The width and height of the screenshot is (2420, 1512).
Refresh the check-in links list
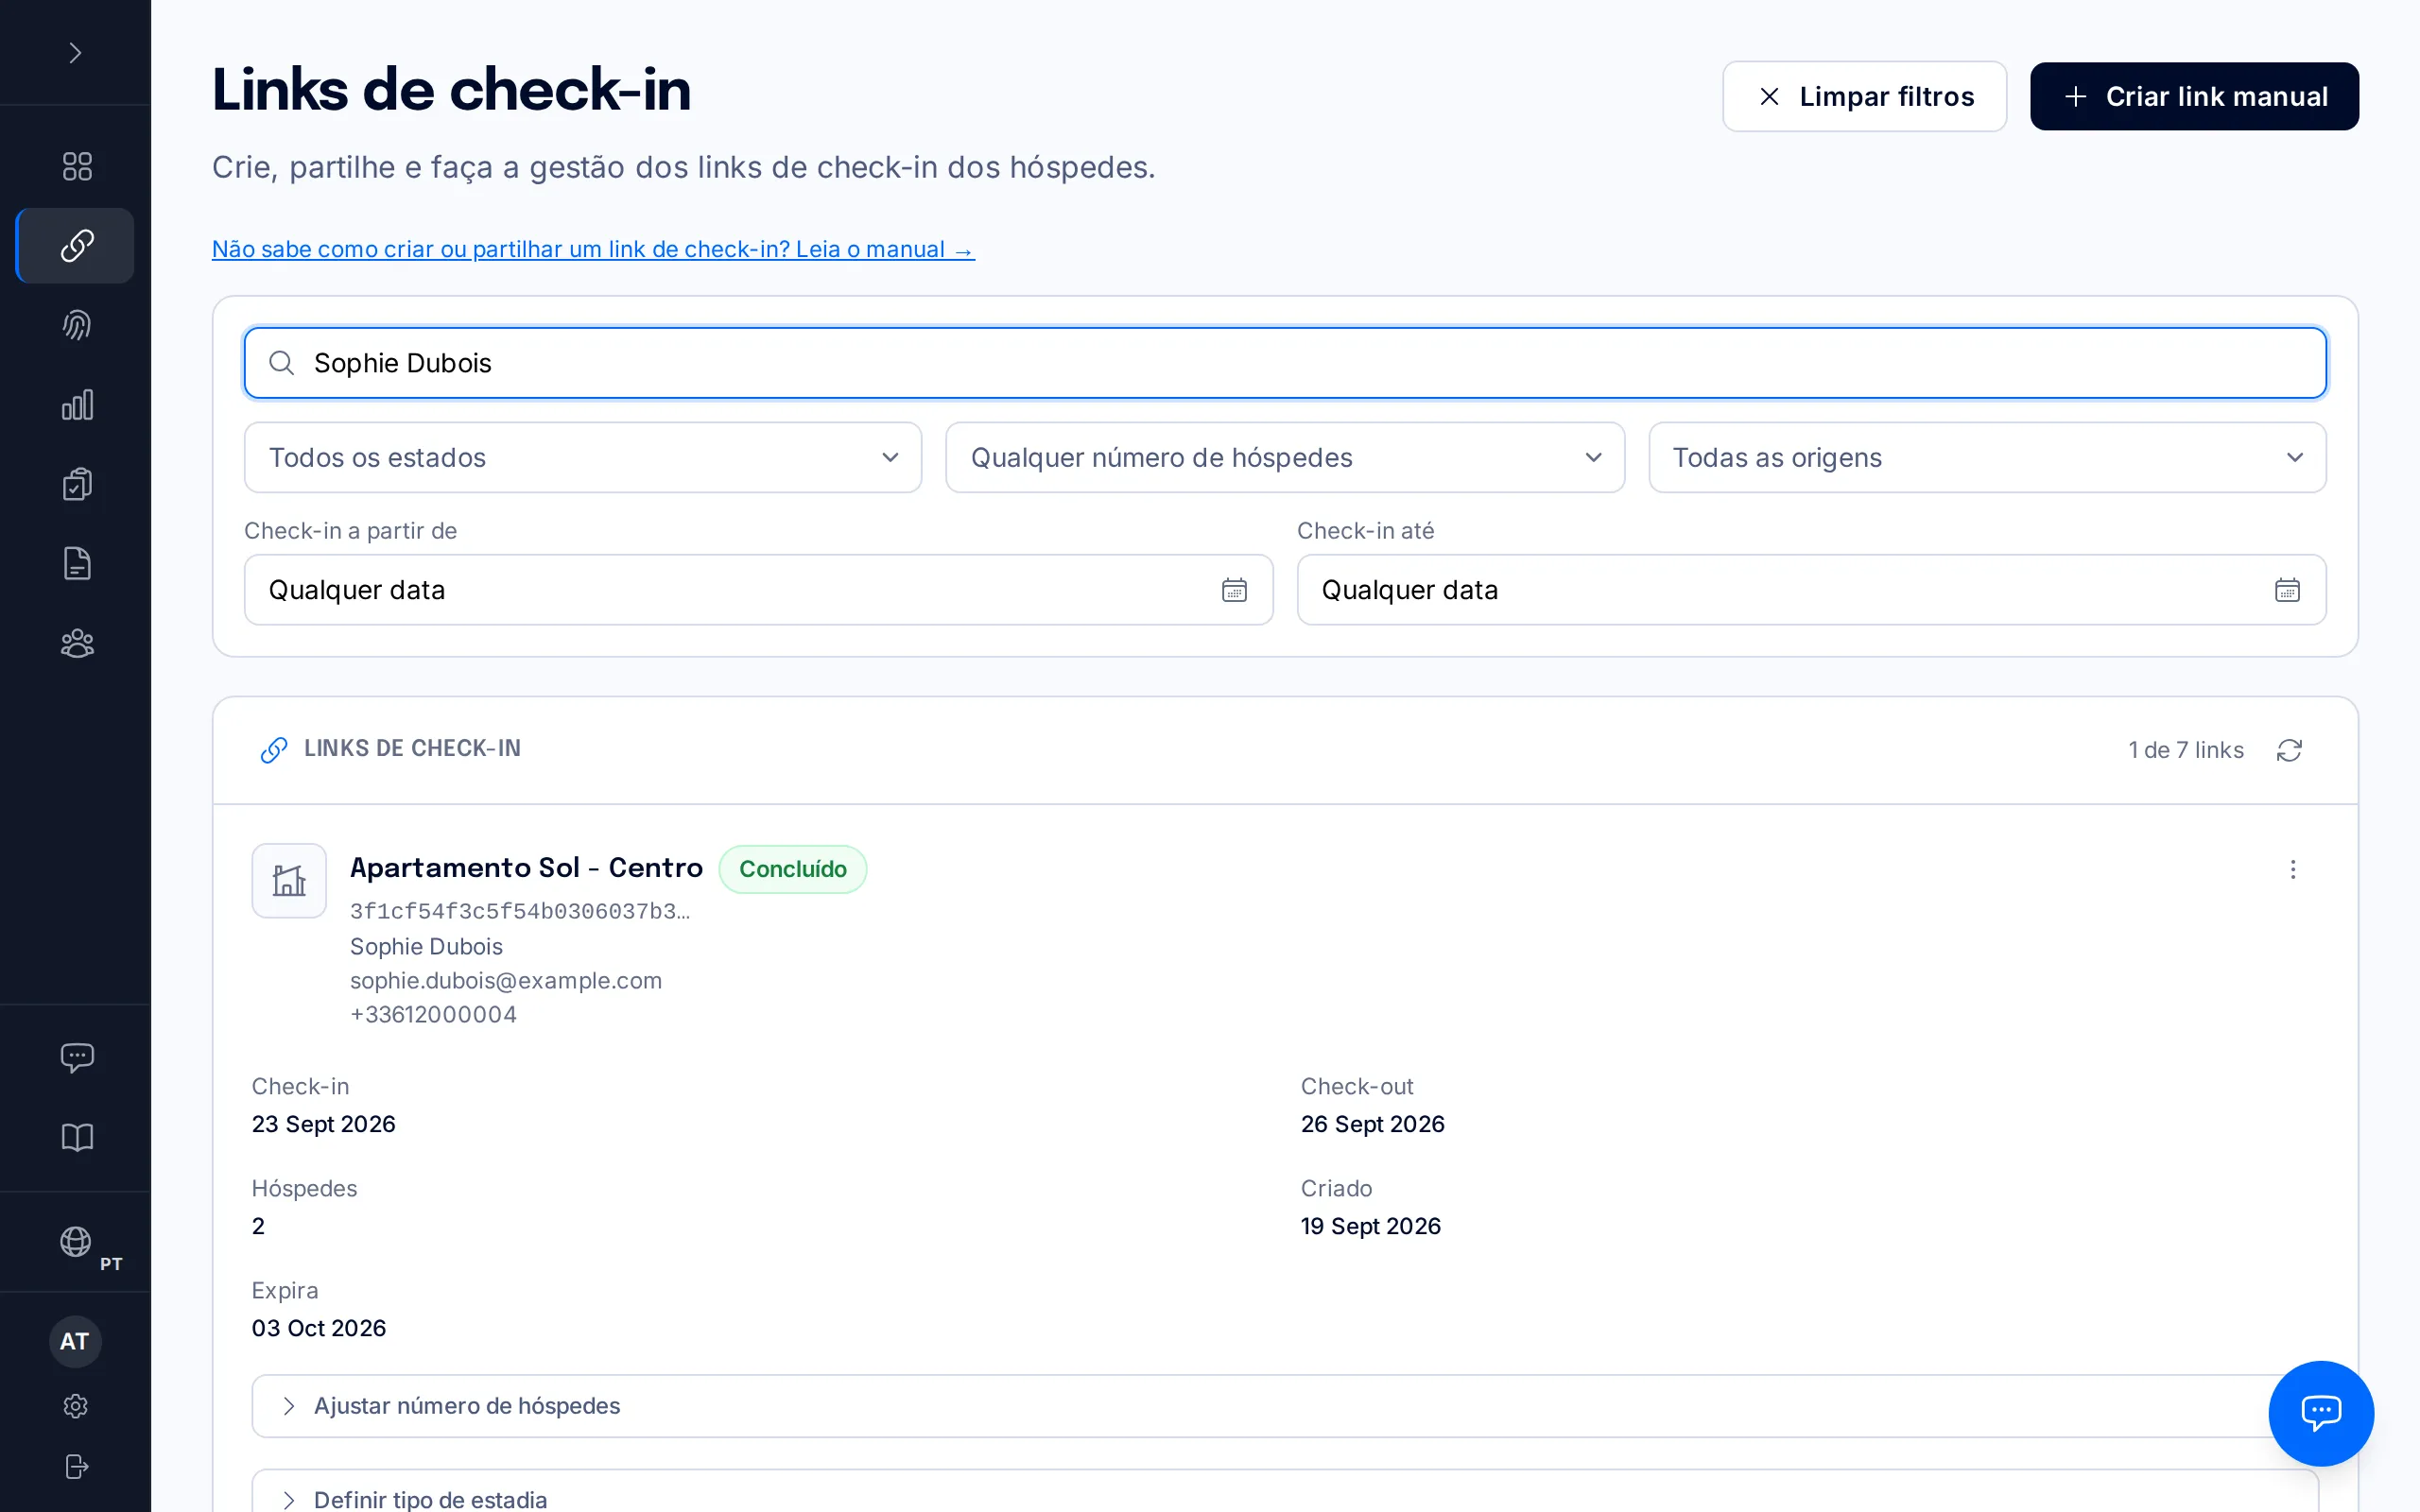2289,750
